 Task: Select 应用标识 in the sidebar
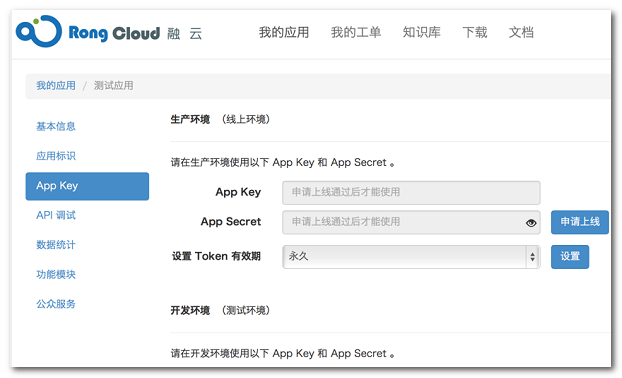click(56, 156)
